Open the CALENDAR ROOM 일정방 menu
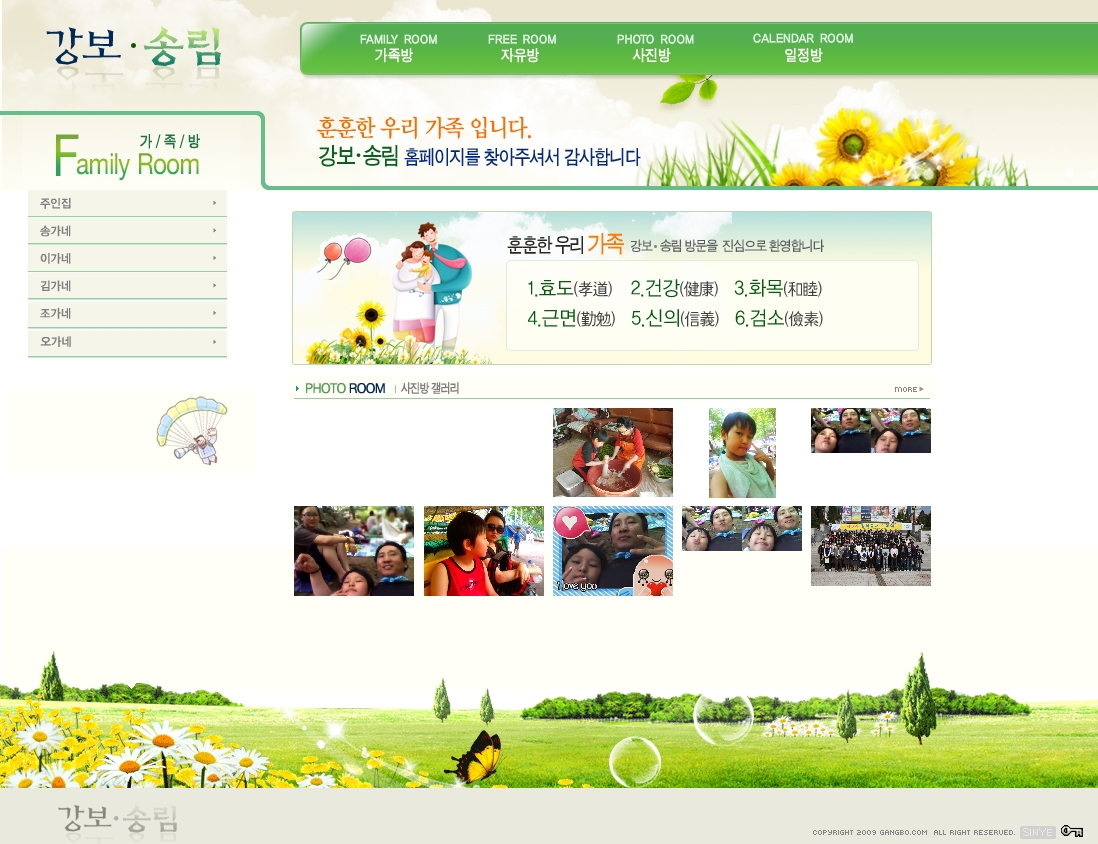Viewport: 1098px width, 844px height. point(803,47)
